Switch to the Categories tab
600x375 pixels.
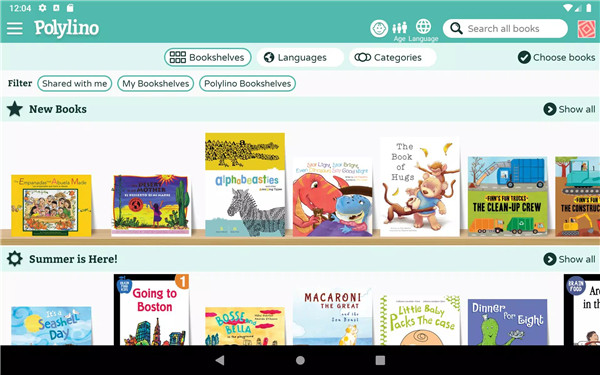pyautogui.click(x=392, y=57)
